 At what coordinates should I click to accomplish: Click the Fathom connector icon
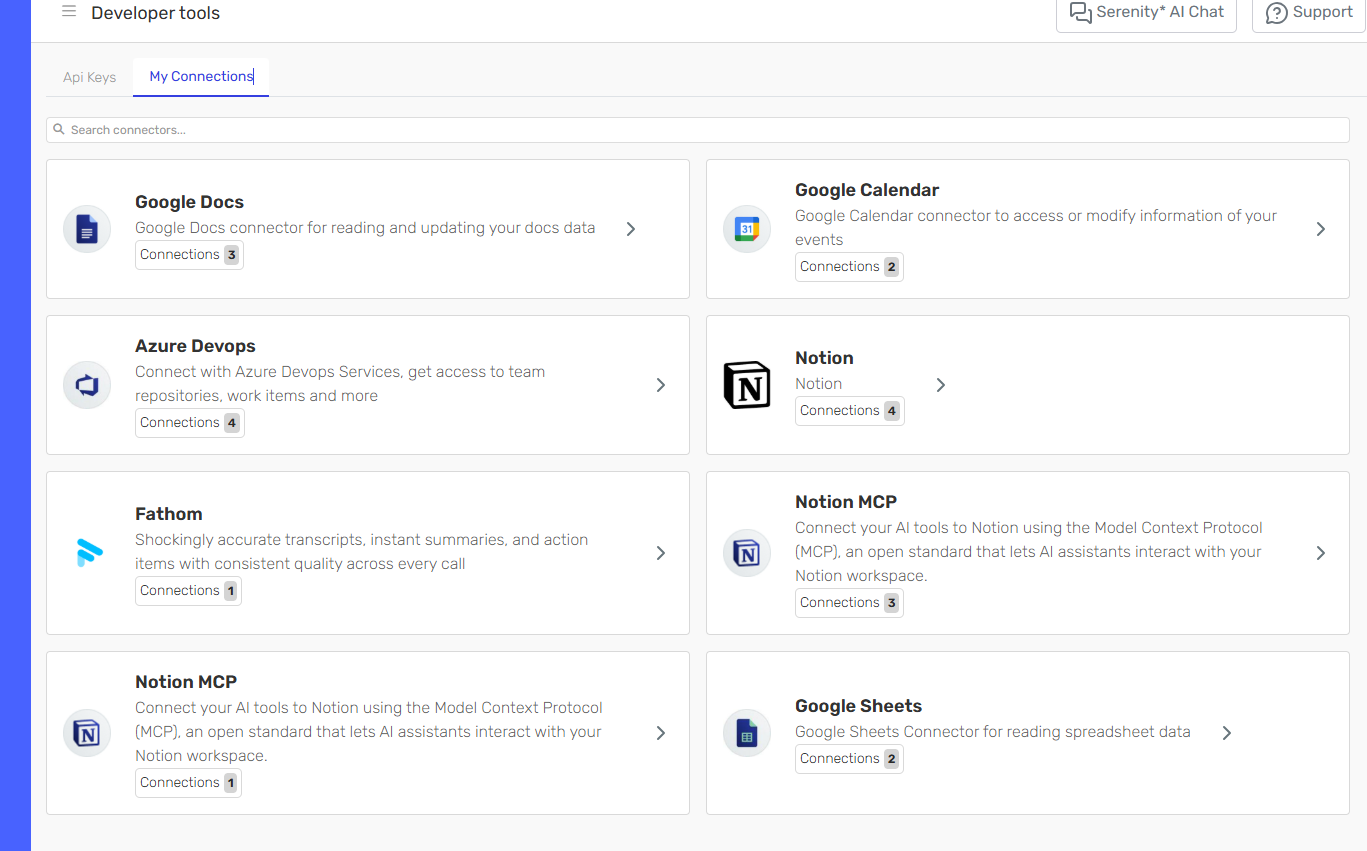(x=87, y=553)
